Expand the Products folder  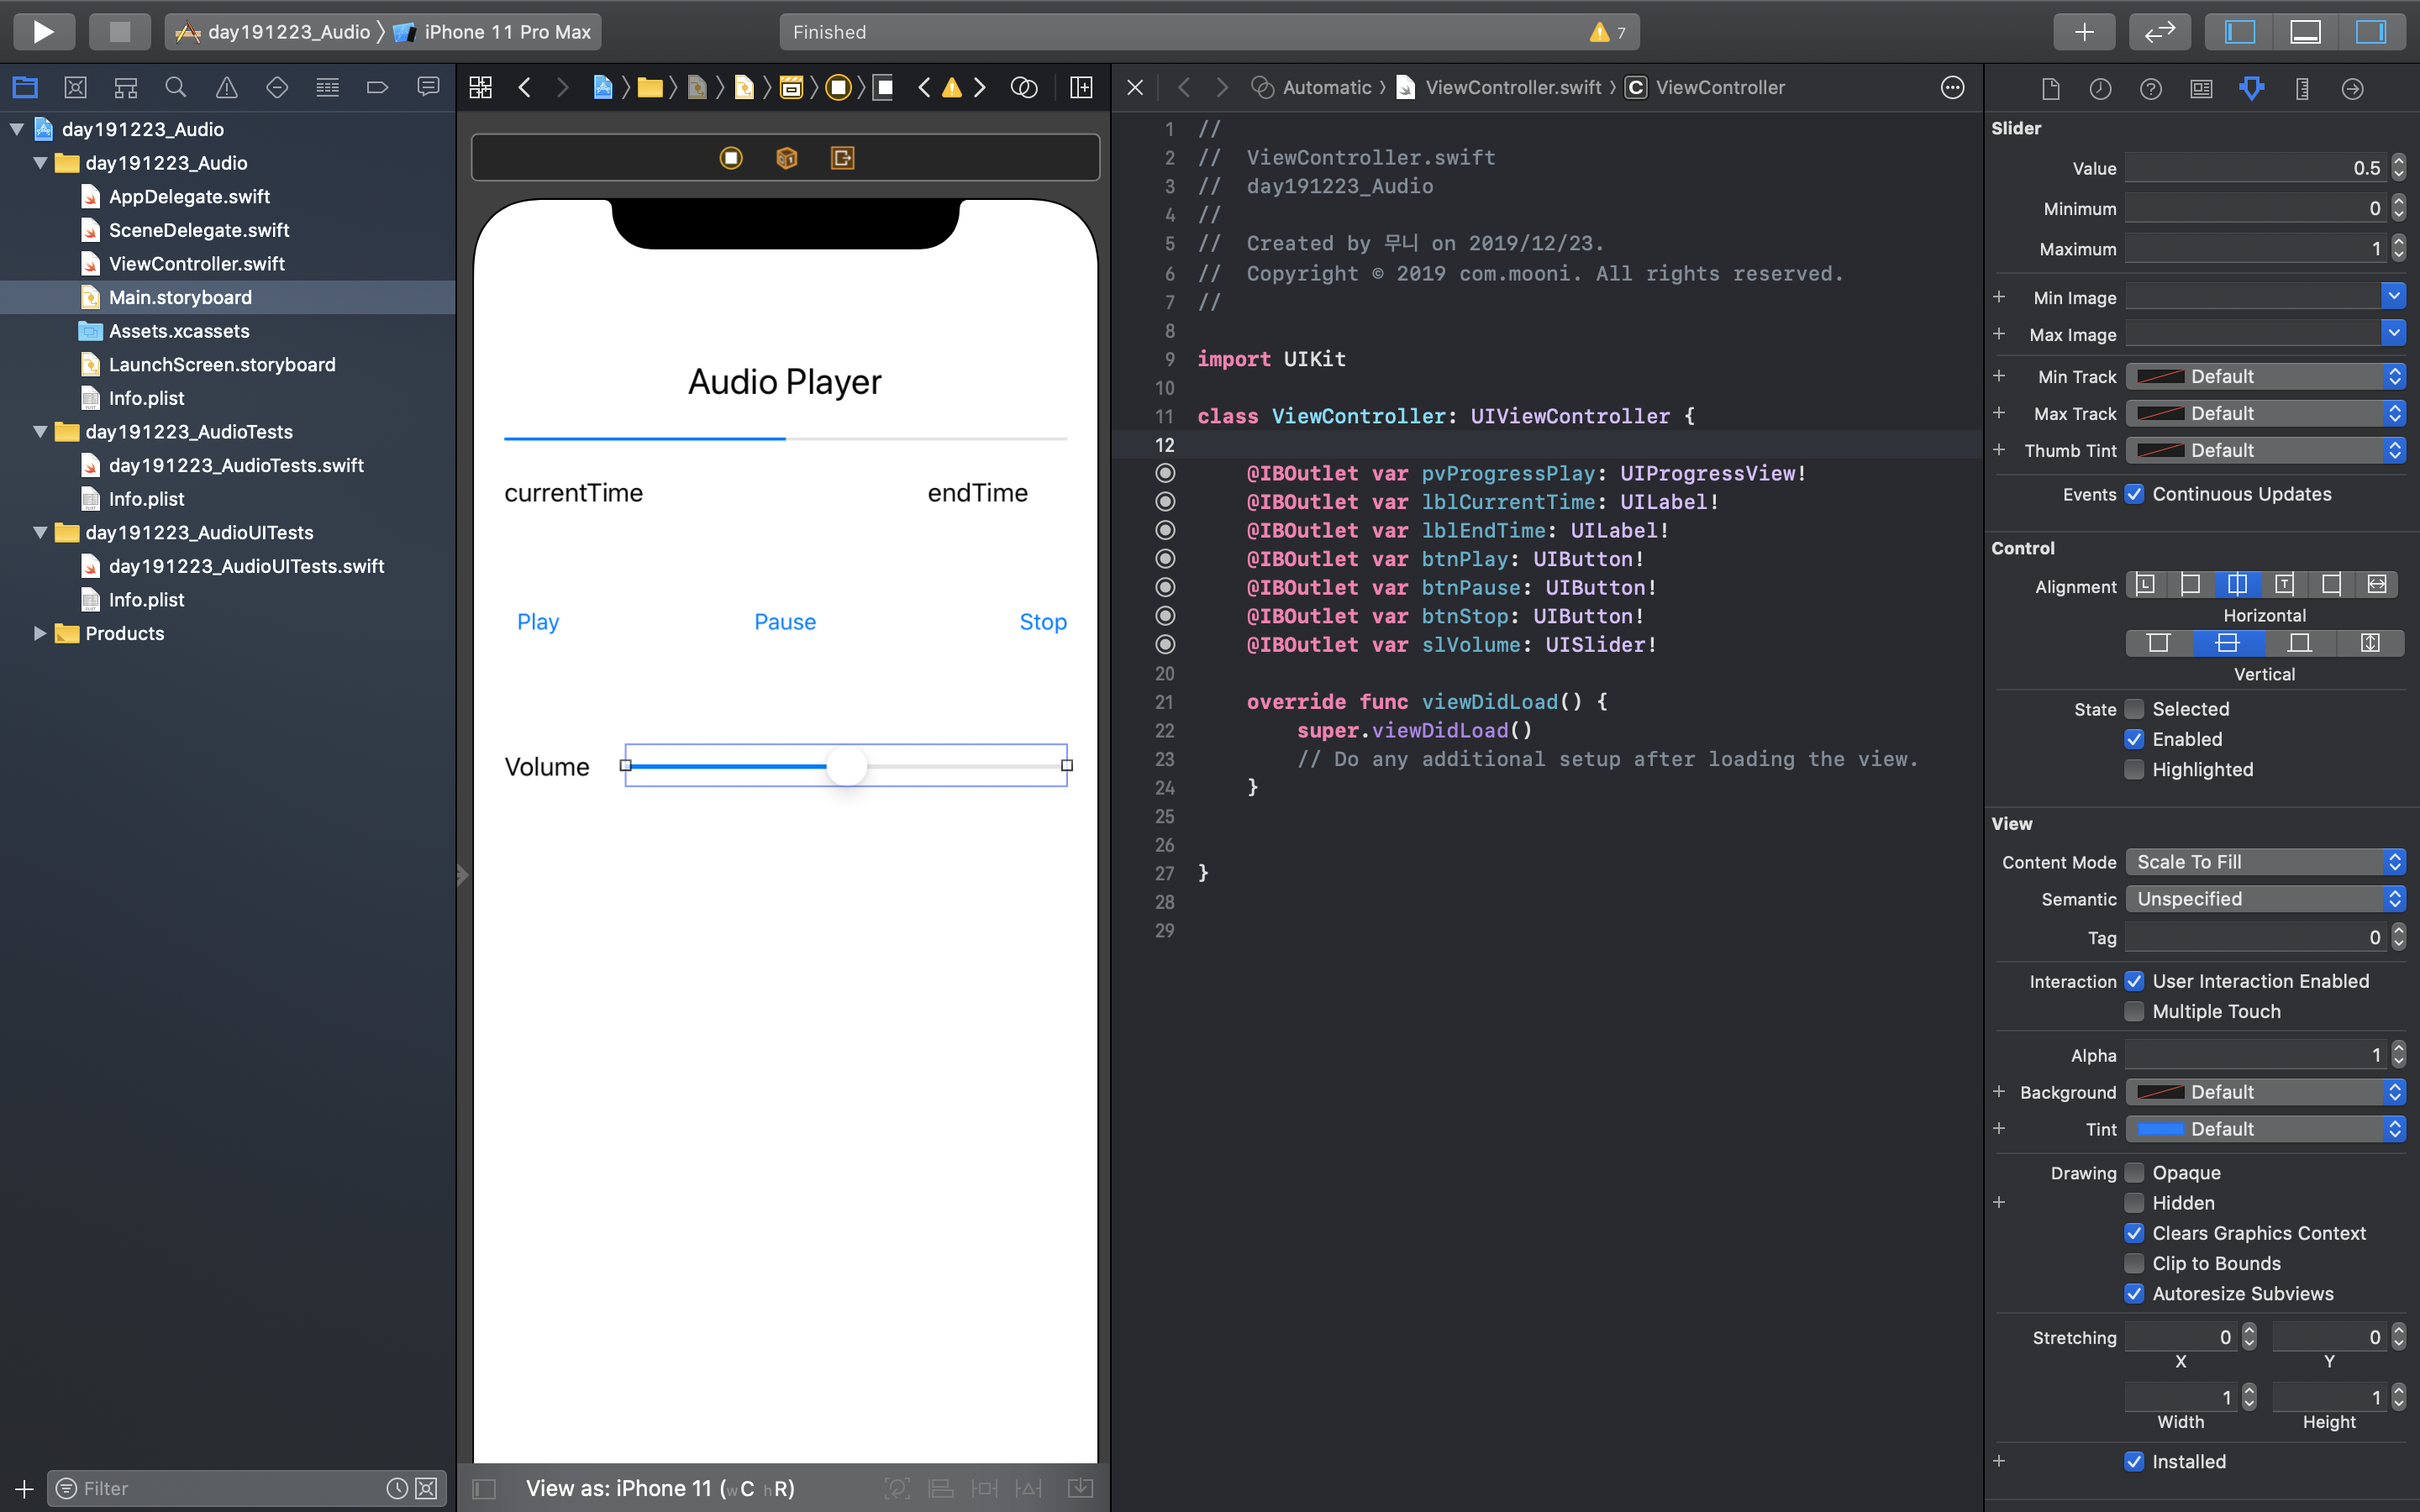coord(40,633)
